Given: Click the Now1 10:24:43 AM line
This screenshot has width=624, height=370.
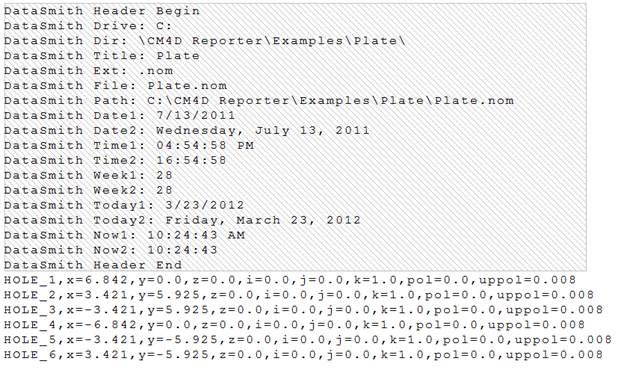Looking at the screenshot, I should click(x=125, y=235).
